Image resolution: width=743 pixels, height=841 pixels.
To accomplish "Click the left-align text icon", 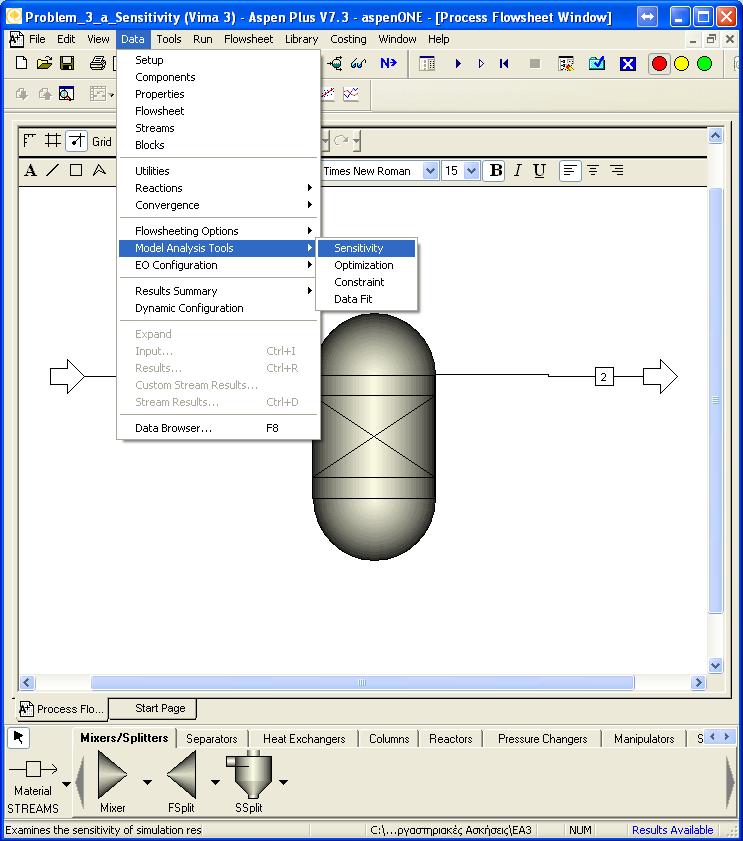I will pos(570,171).
